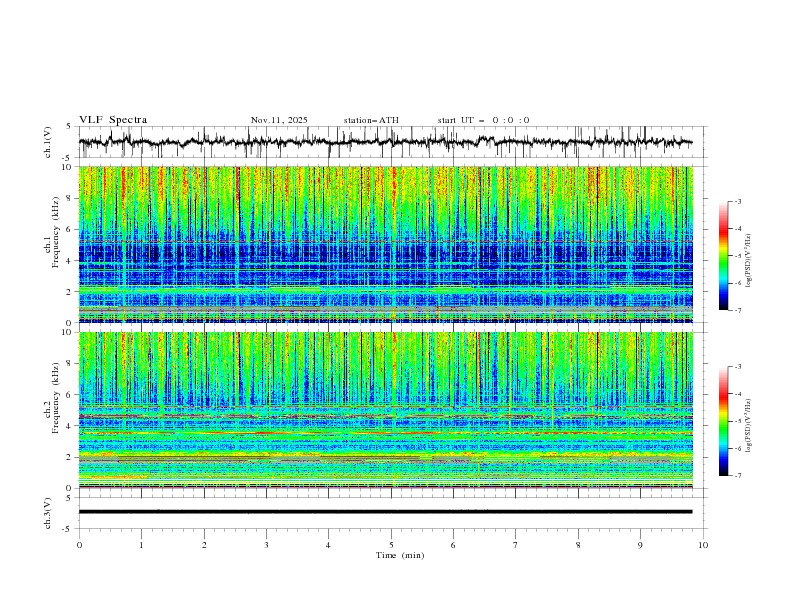Click the "-3" tick on lower colorbar
This screenshot has width=792, height=612.
737,367
